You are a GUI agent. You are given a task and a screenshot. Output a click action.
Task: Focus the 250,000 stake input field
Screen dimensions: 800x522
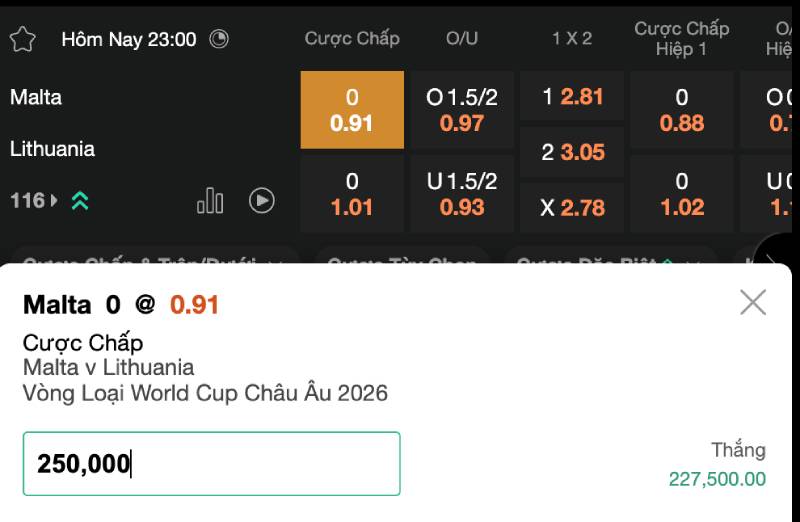(212, 463)
